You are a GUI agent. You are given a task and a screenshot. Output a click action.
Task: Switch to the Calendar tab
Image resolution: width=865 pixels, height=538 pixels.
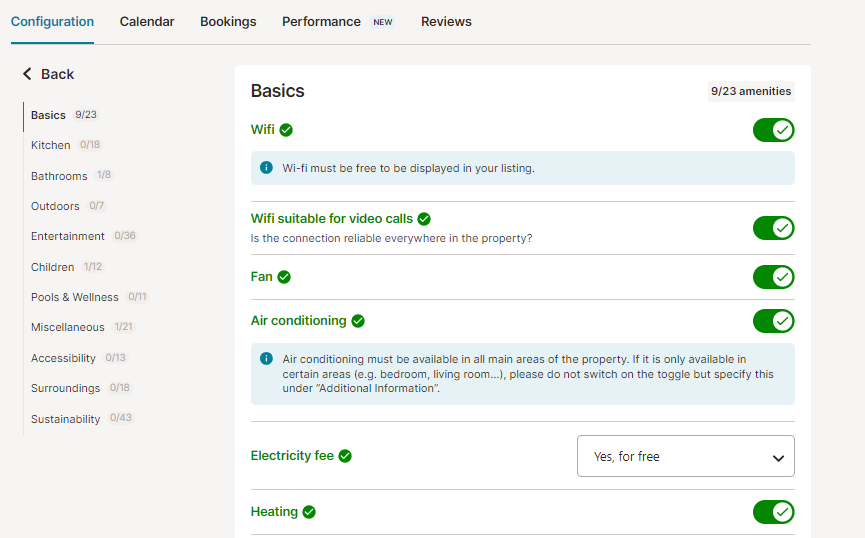point(147,22)
